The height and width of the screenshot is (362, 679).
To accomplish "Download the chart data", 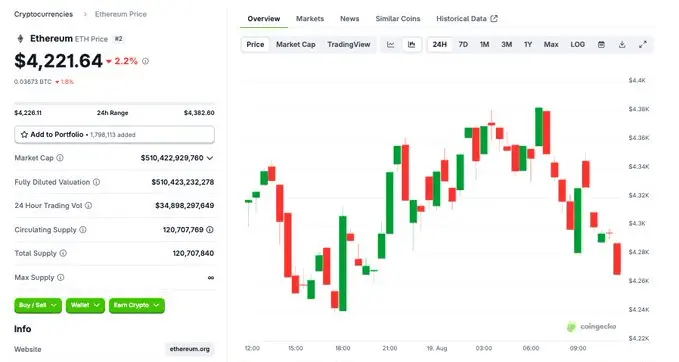I will [x=622, y=45].
